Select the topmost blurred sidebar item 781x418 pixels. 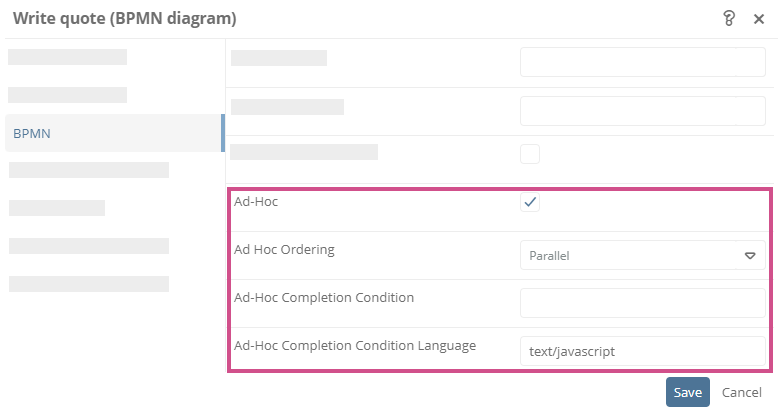click(x=67, y=57)
